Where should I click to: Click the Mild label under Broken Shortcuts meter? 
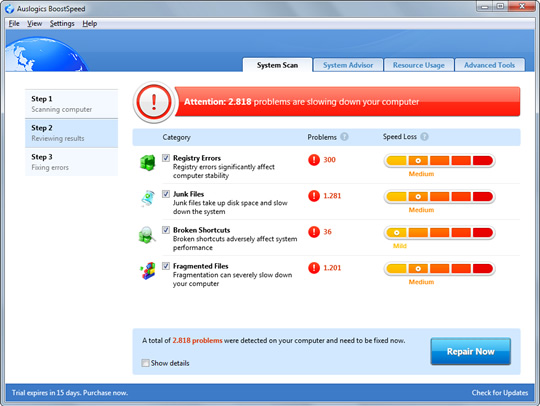[400, 246]
